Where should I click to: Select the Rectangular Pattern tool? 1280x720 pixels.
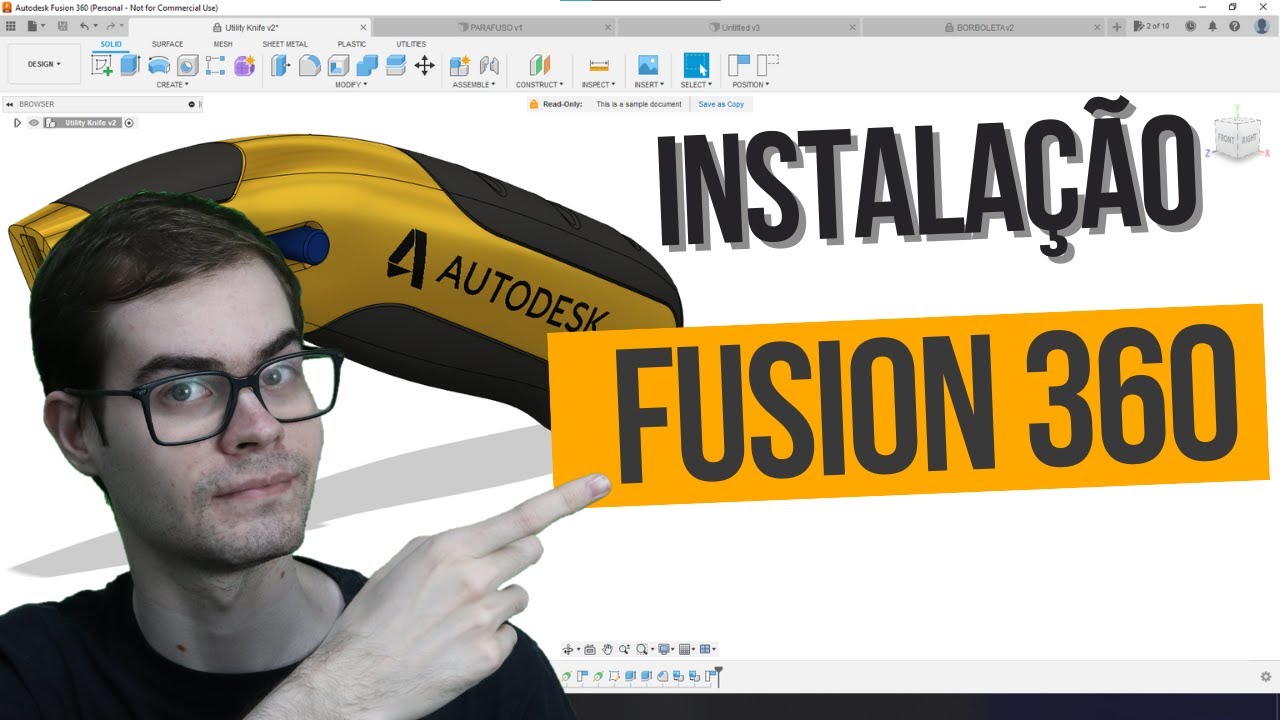(215, 66)
